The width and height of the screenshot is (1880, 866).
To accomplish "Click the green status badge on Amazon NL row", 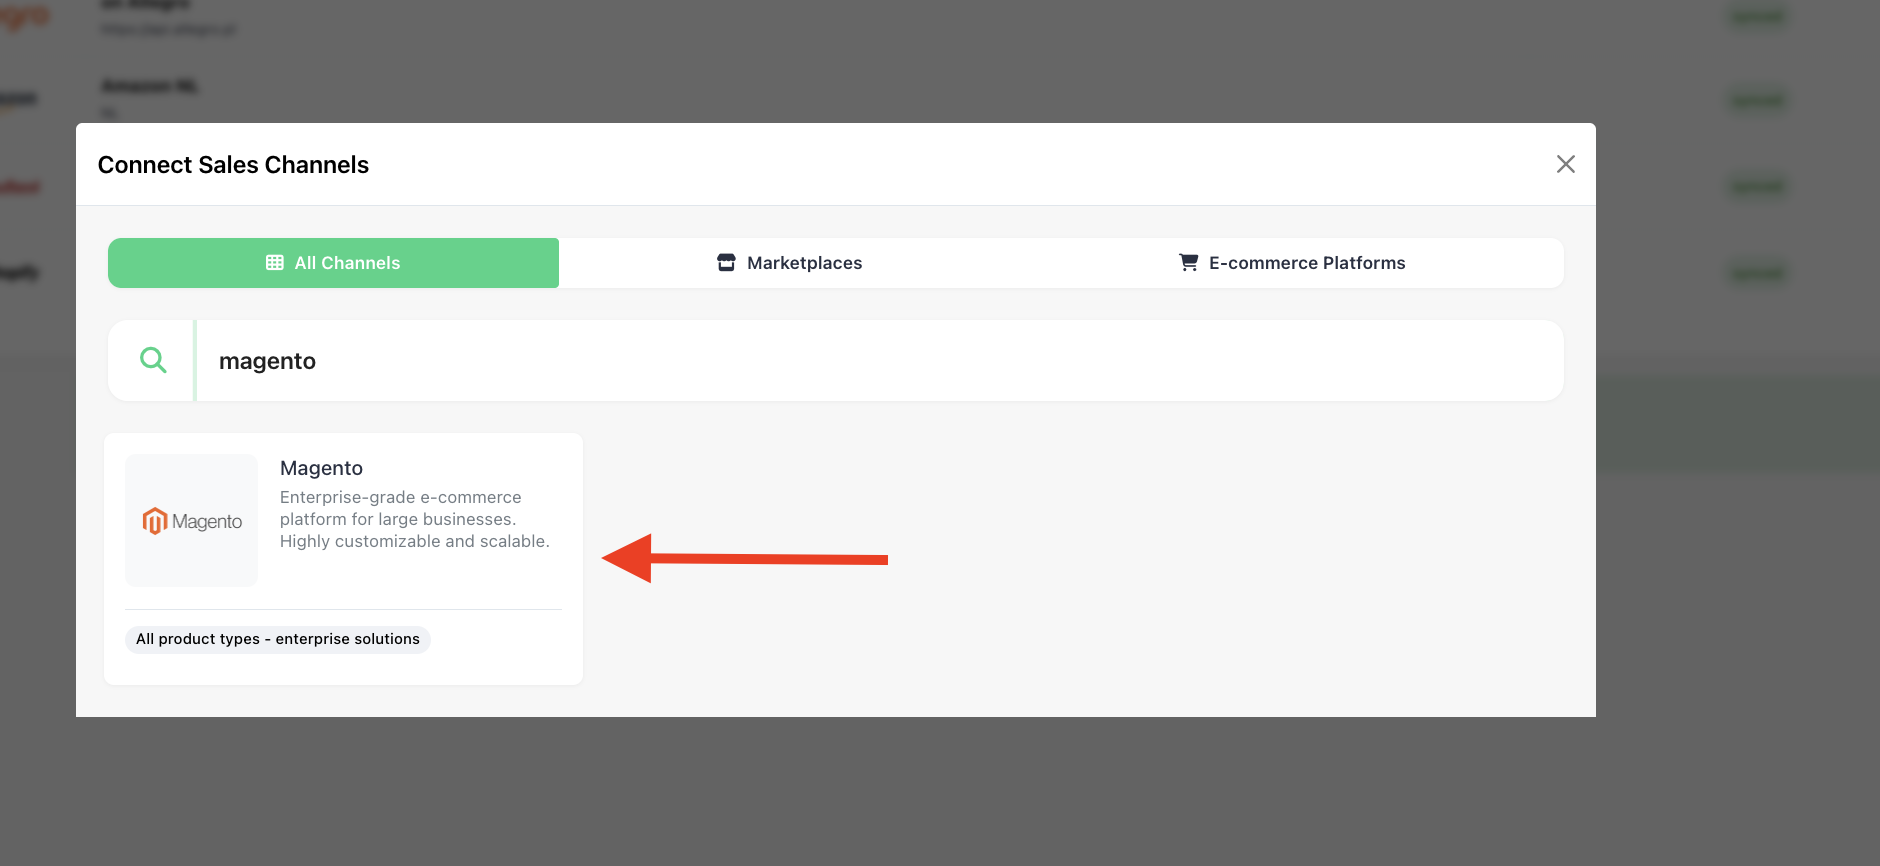I will click(1757, 100).
